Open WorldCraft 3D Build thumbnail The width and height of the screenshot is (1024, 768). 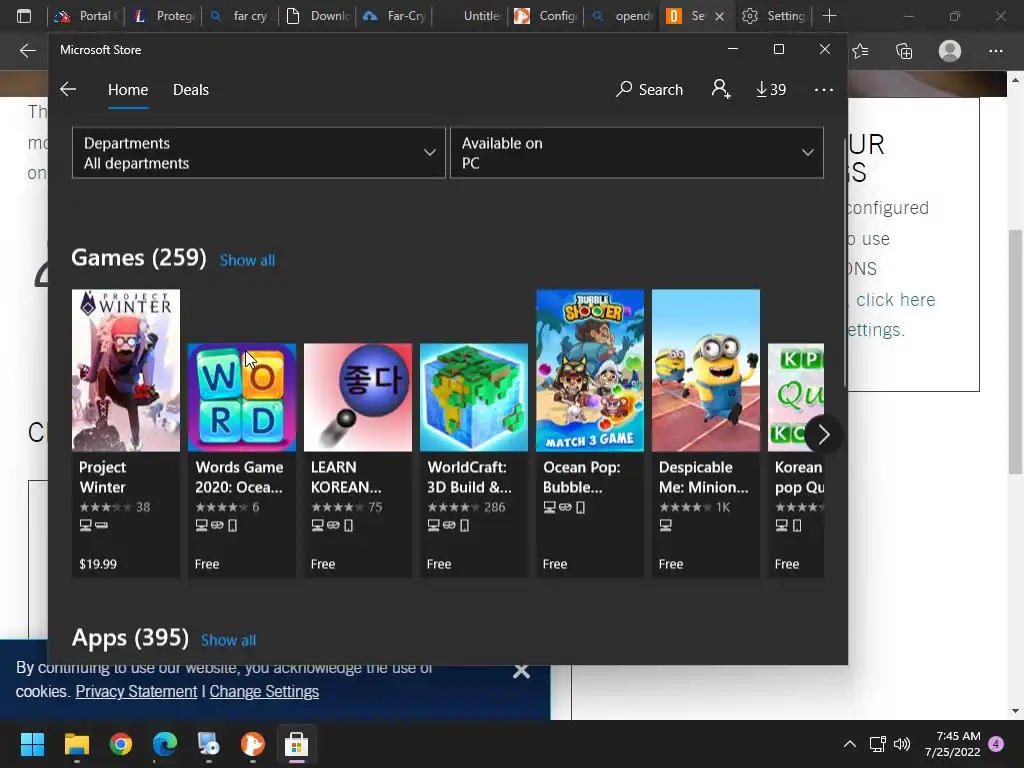click(474, 397)
